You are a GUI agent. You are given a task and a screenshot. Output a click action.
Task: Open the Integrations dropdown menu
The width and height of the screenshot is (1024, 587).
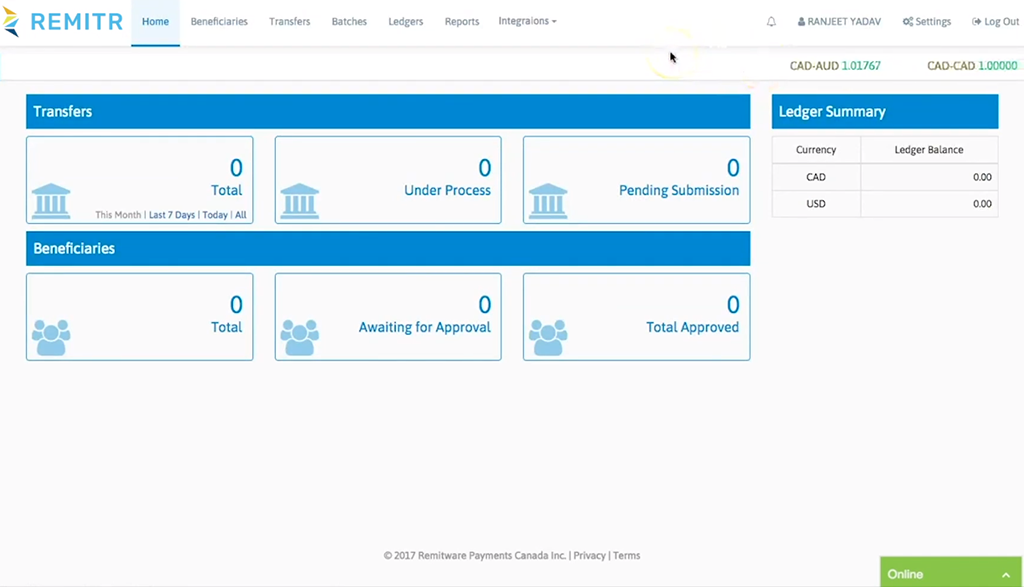click(528, 21)
